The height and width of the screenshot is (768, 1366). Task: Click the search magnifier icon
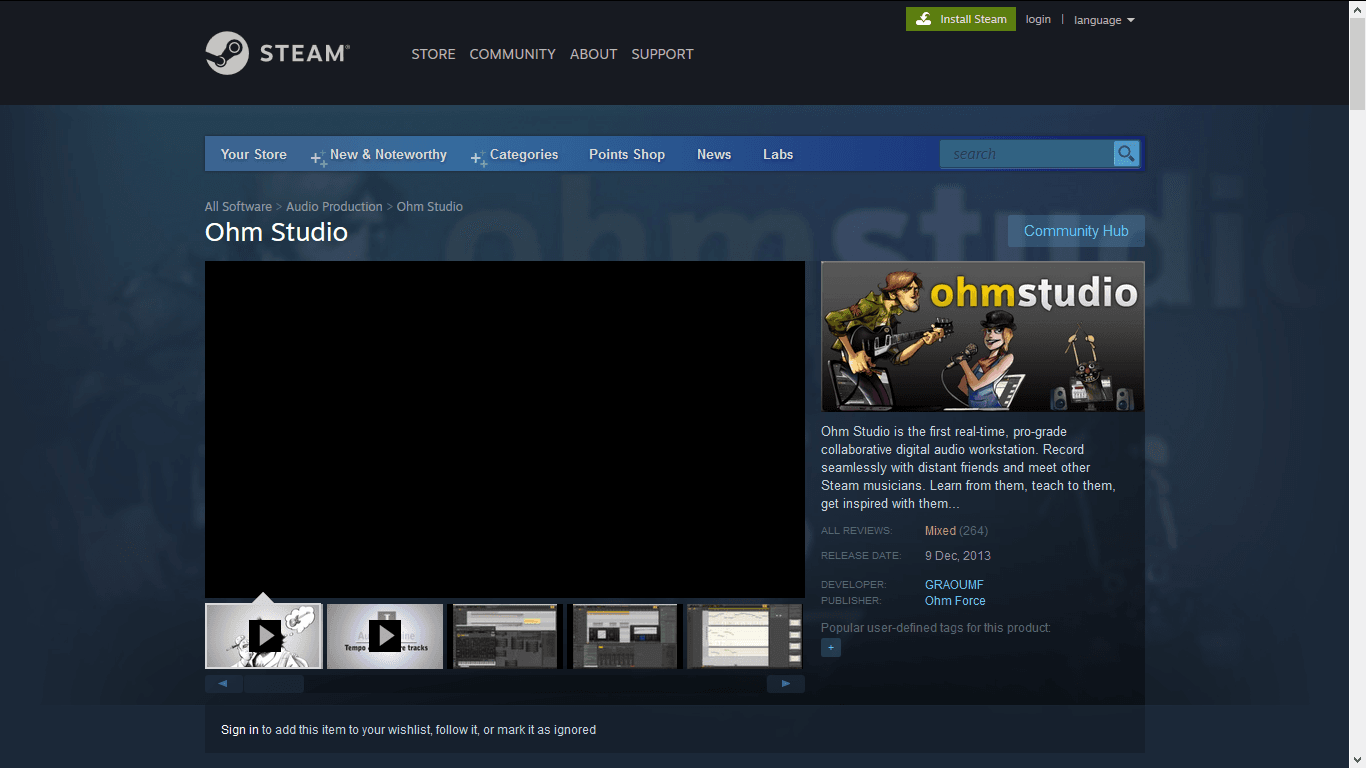1126,154
